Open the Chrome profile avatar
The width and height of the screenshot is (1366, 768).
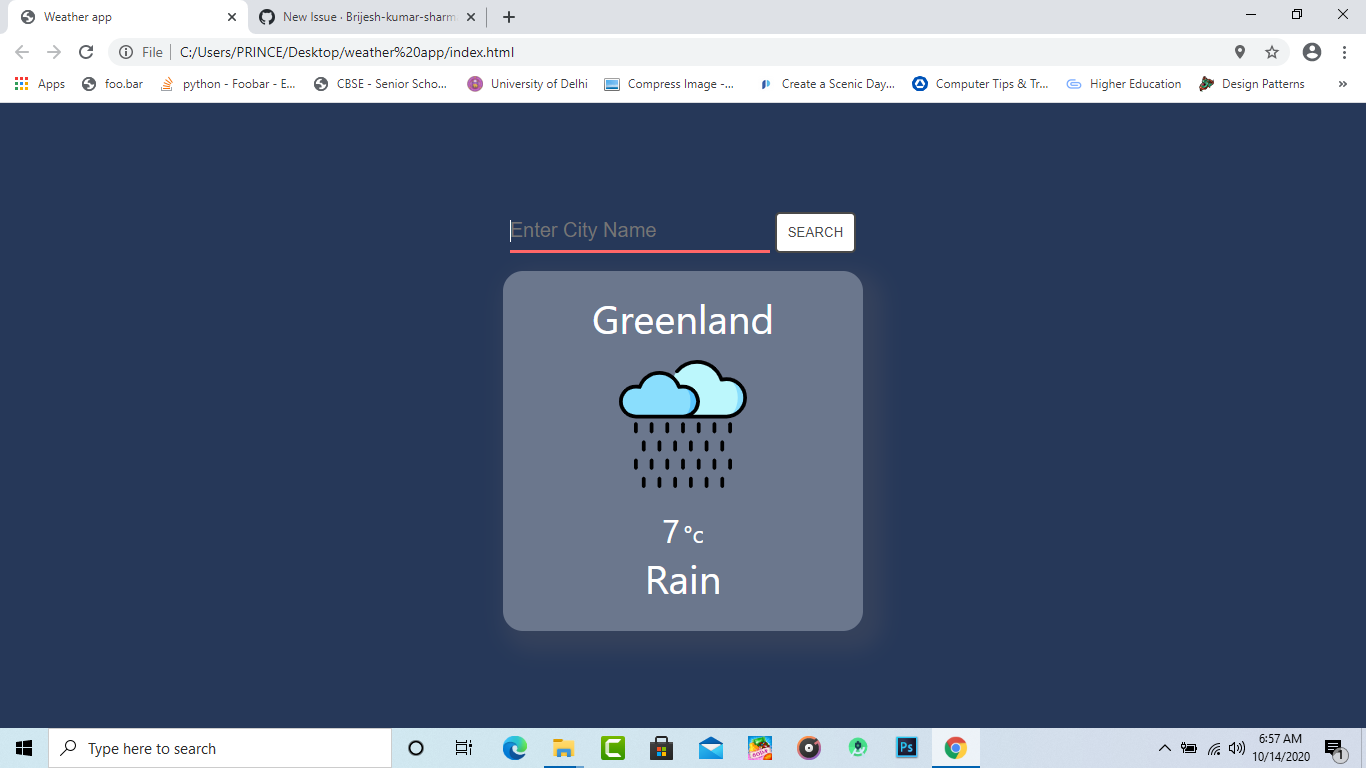point(1311,51)
